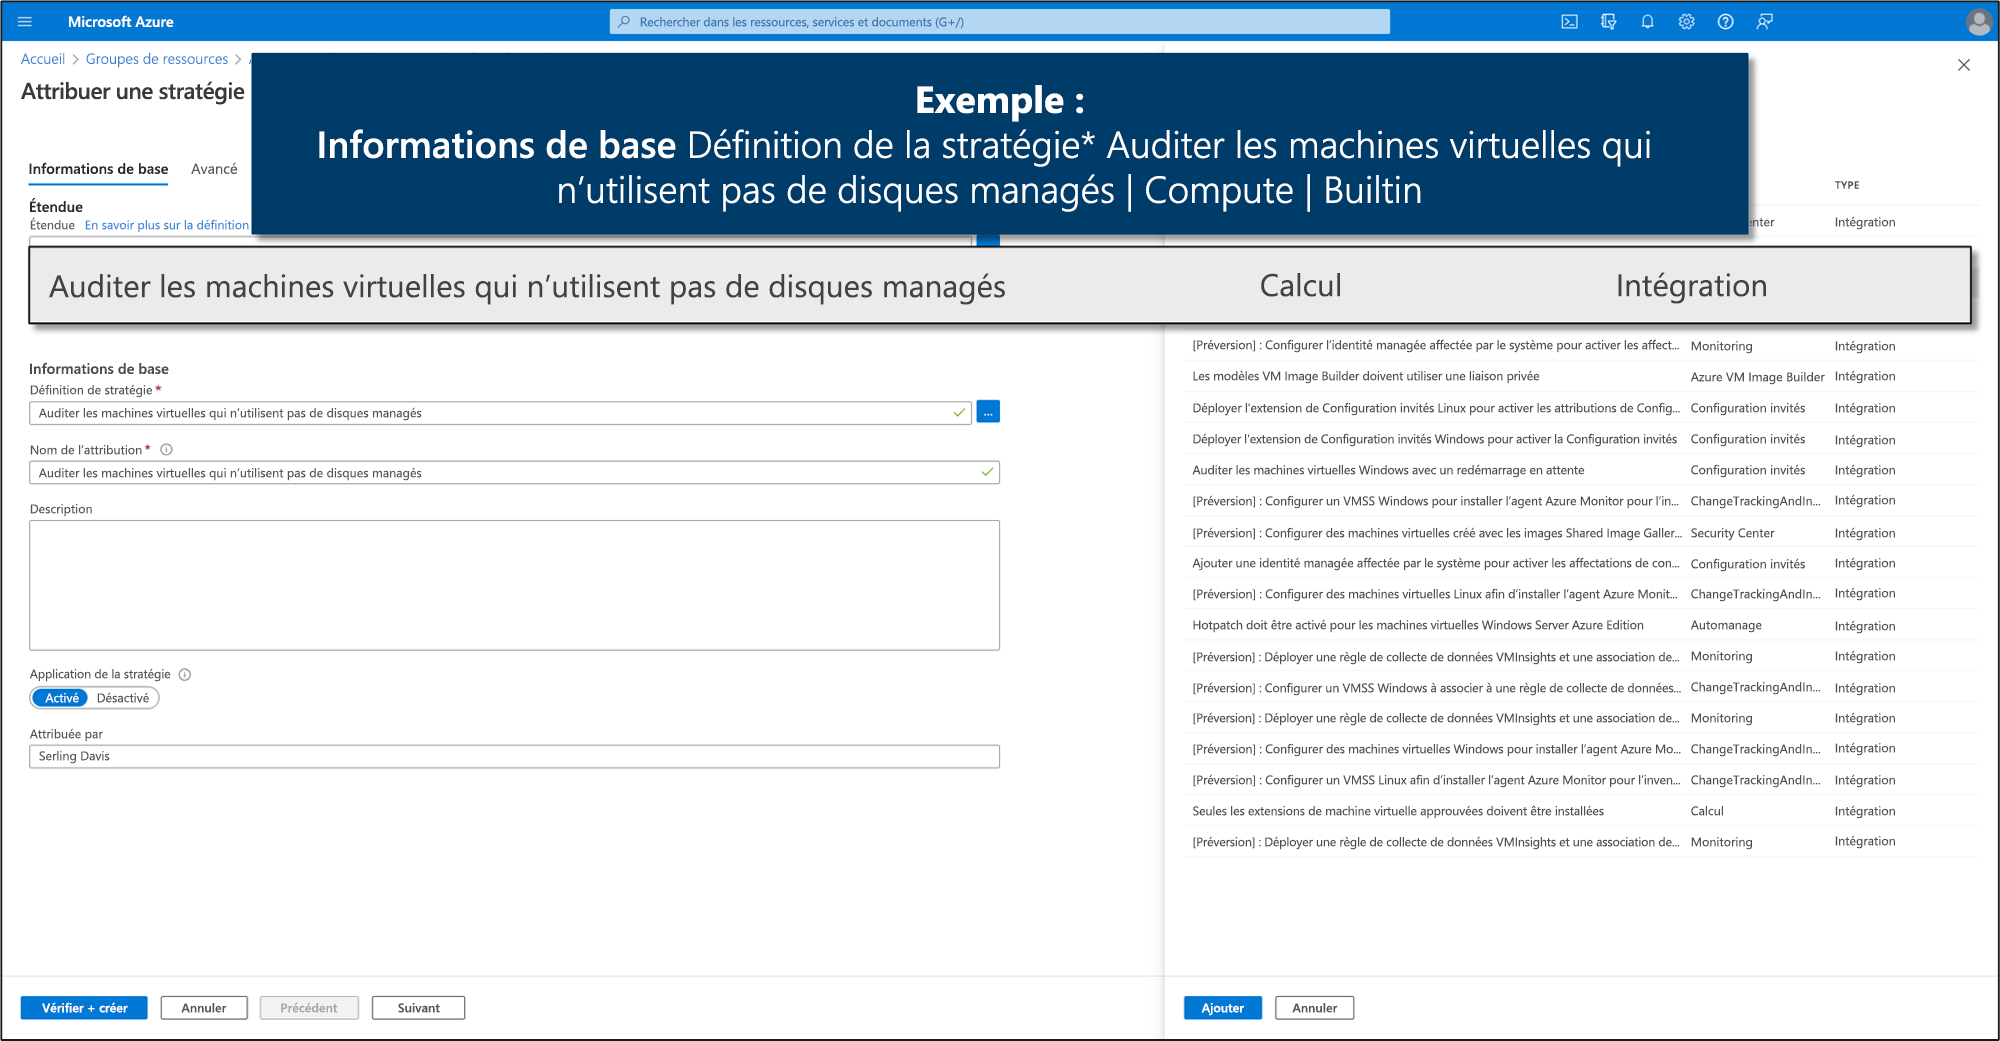Select 'Configurer un VMSS Windows à associer' row
The height and width of the screenshot is (1041, 2000).
(x=1580, y=688)
